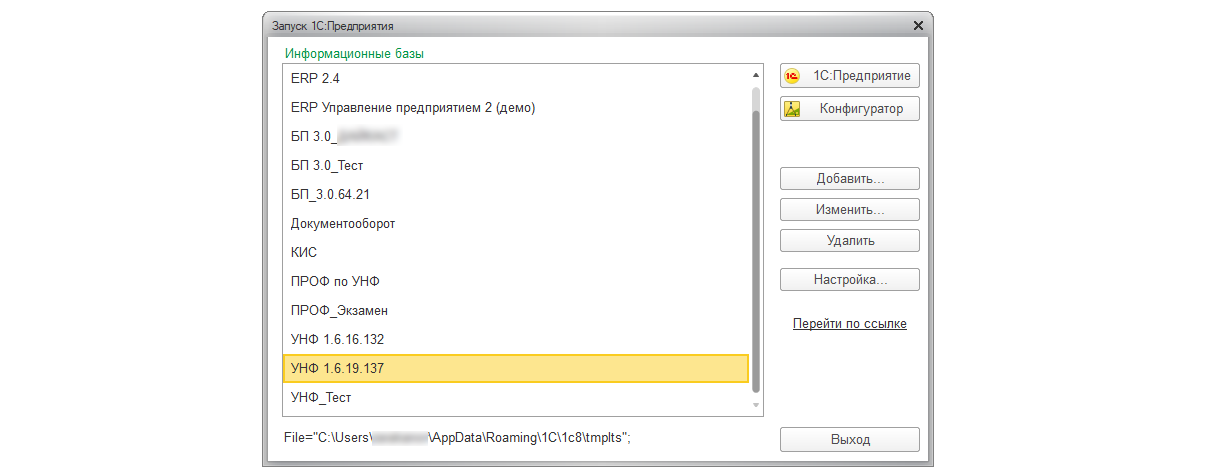Select the БП_3.0.64.21 base

[x=516, y=194]
